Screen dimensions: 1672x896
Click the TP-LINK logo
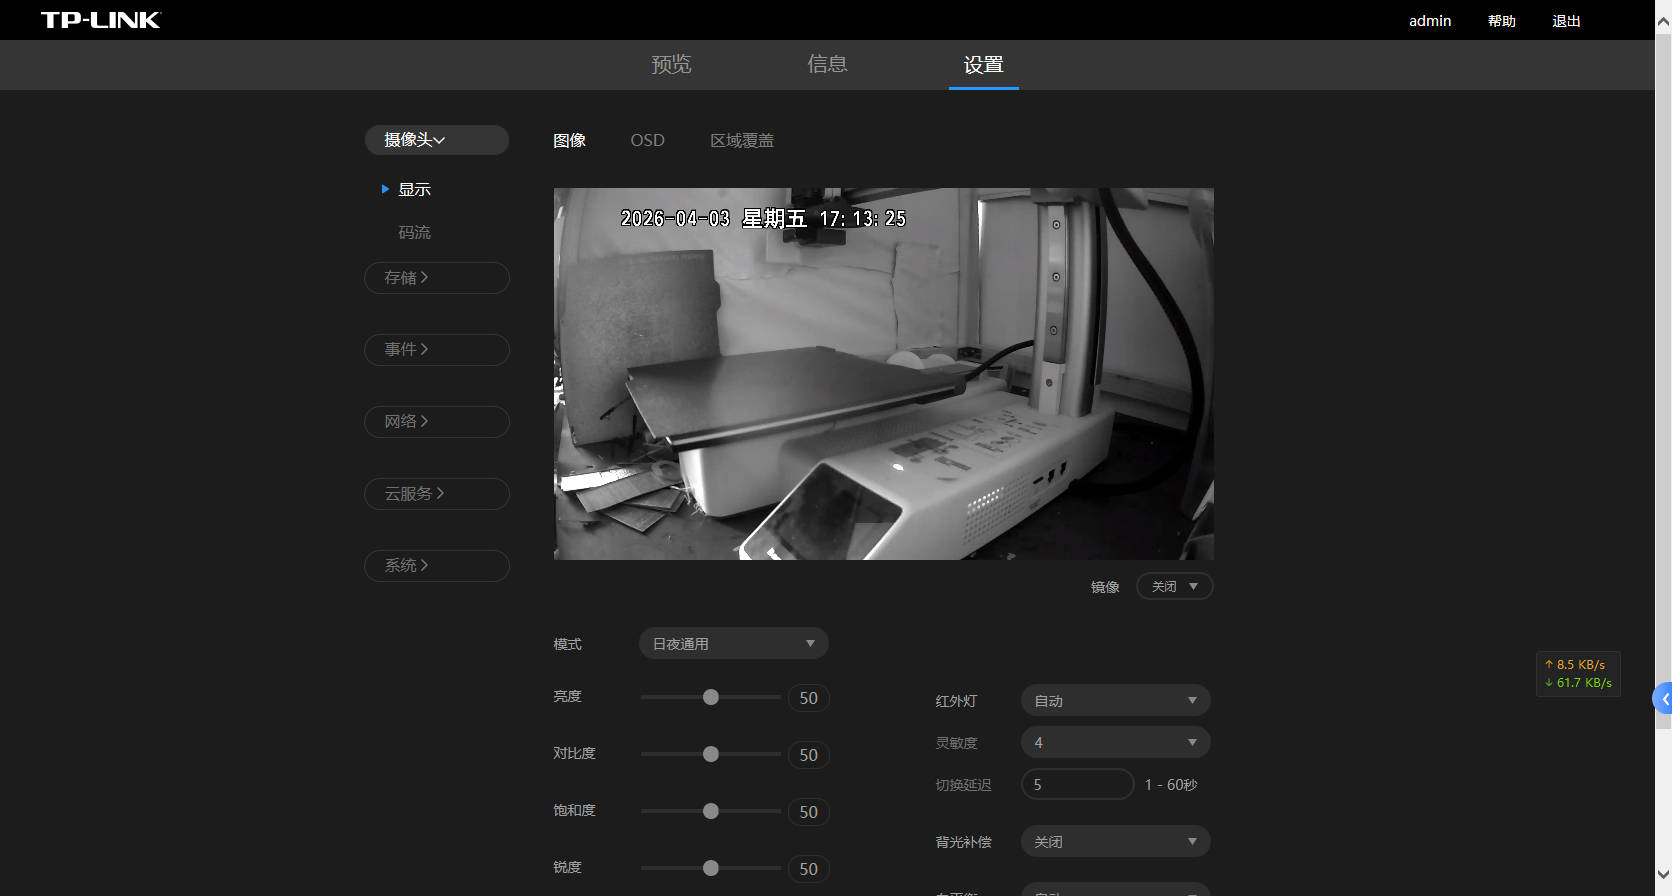[x=100, y=20]
